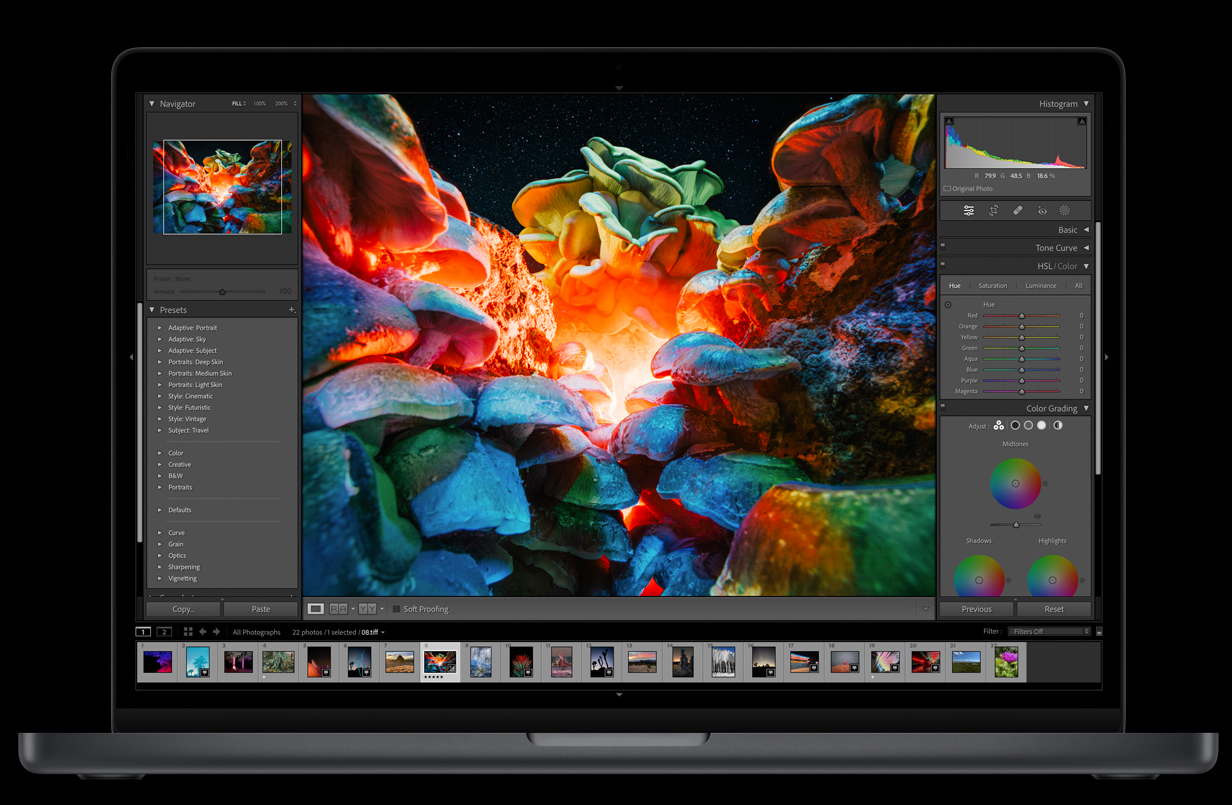Click the HSL targeted adjustment tool icon

tap(948, 304)
